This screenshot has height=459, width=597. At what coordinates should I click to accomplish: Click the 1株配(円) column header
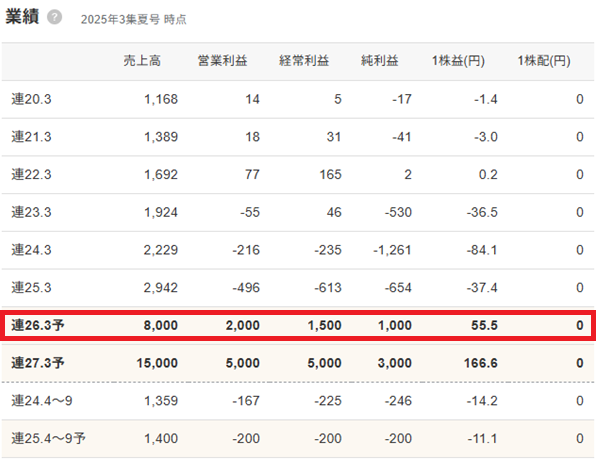544,61
